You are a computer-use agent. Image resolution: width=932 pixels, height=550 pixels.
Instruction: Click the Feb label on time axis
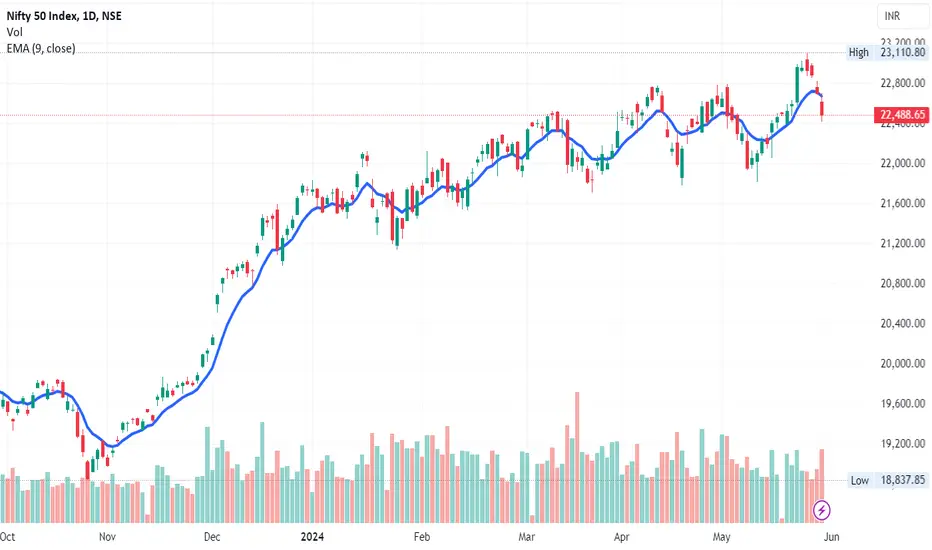click(x=421, y=536)
